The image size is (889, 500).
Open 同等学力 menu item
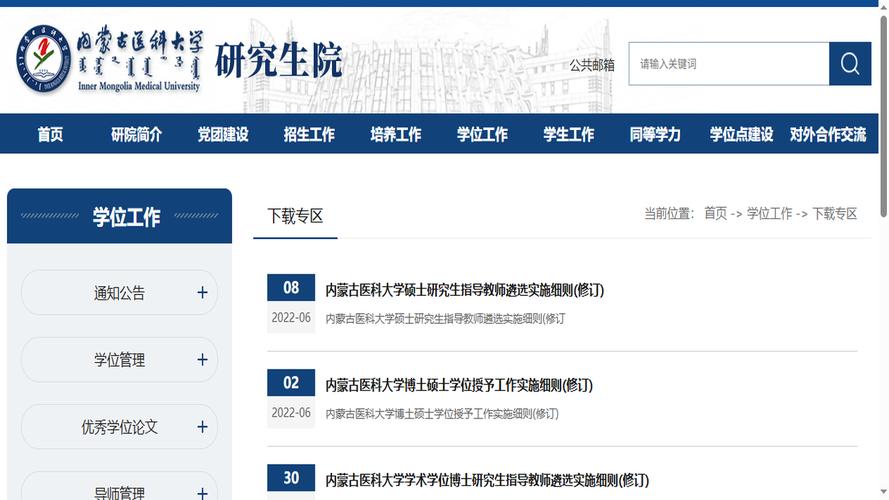point(655,134)
